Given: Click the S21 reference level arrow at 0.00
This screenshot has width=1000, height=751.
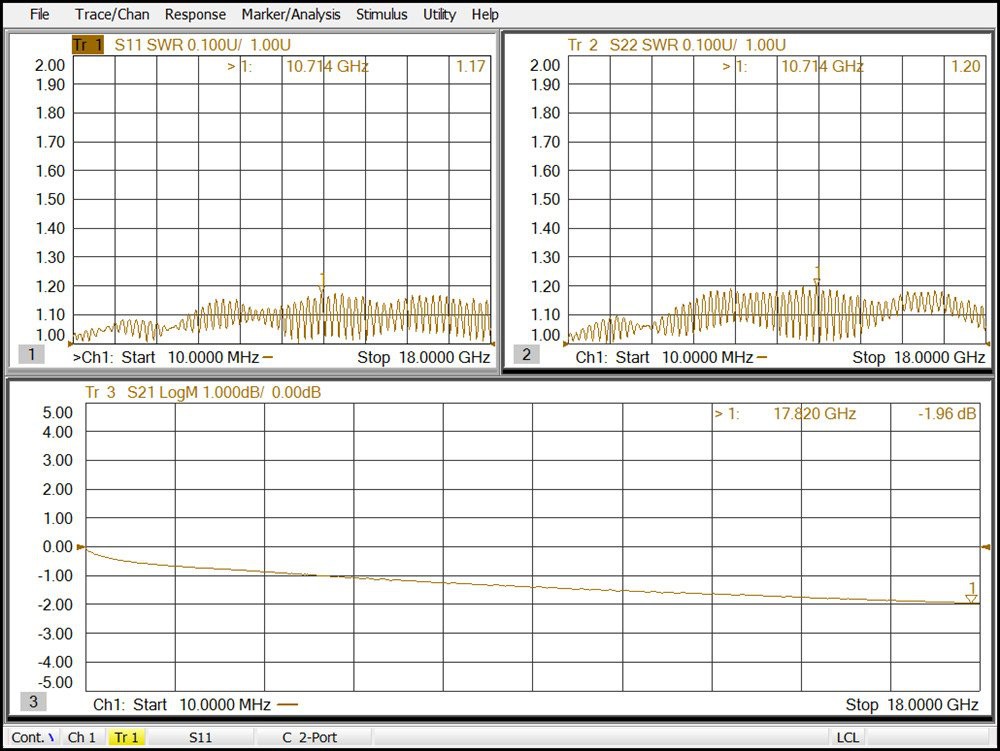Looking at the screenshot, I should (x=82, y=548).
